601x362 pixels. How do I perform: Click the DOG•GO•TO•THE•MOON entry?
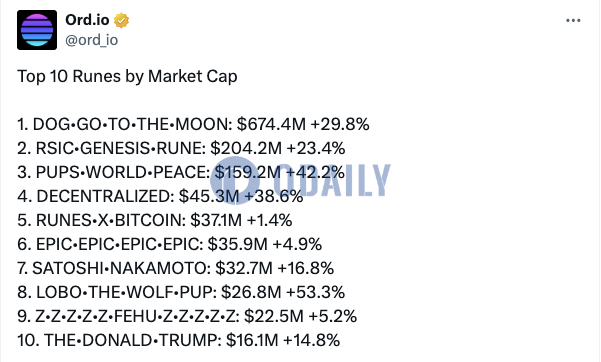(193, 124)
